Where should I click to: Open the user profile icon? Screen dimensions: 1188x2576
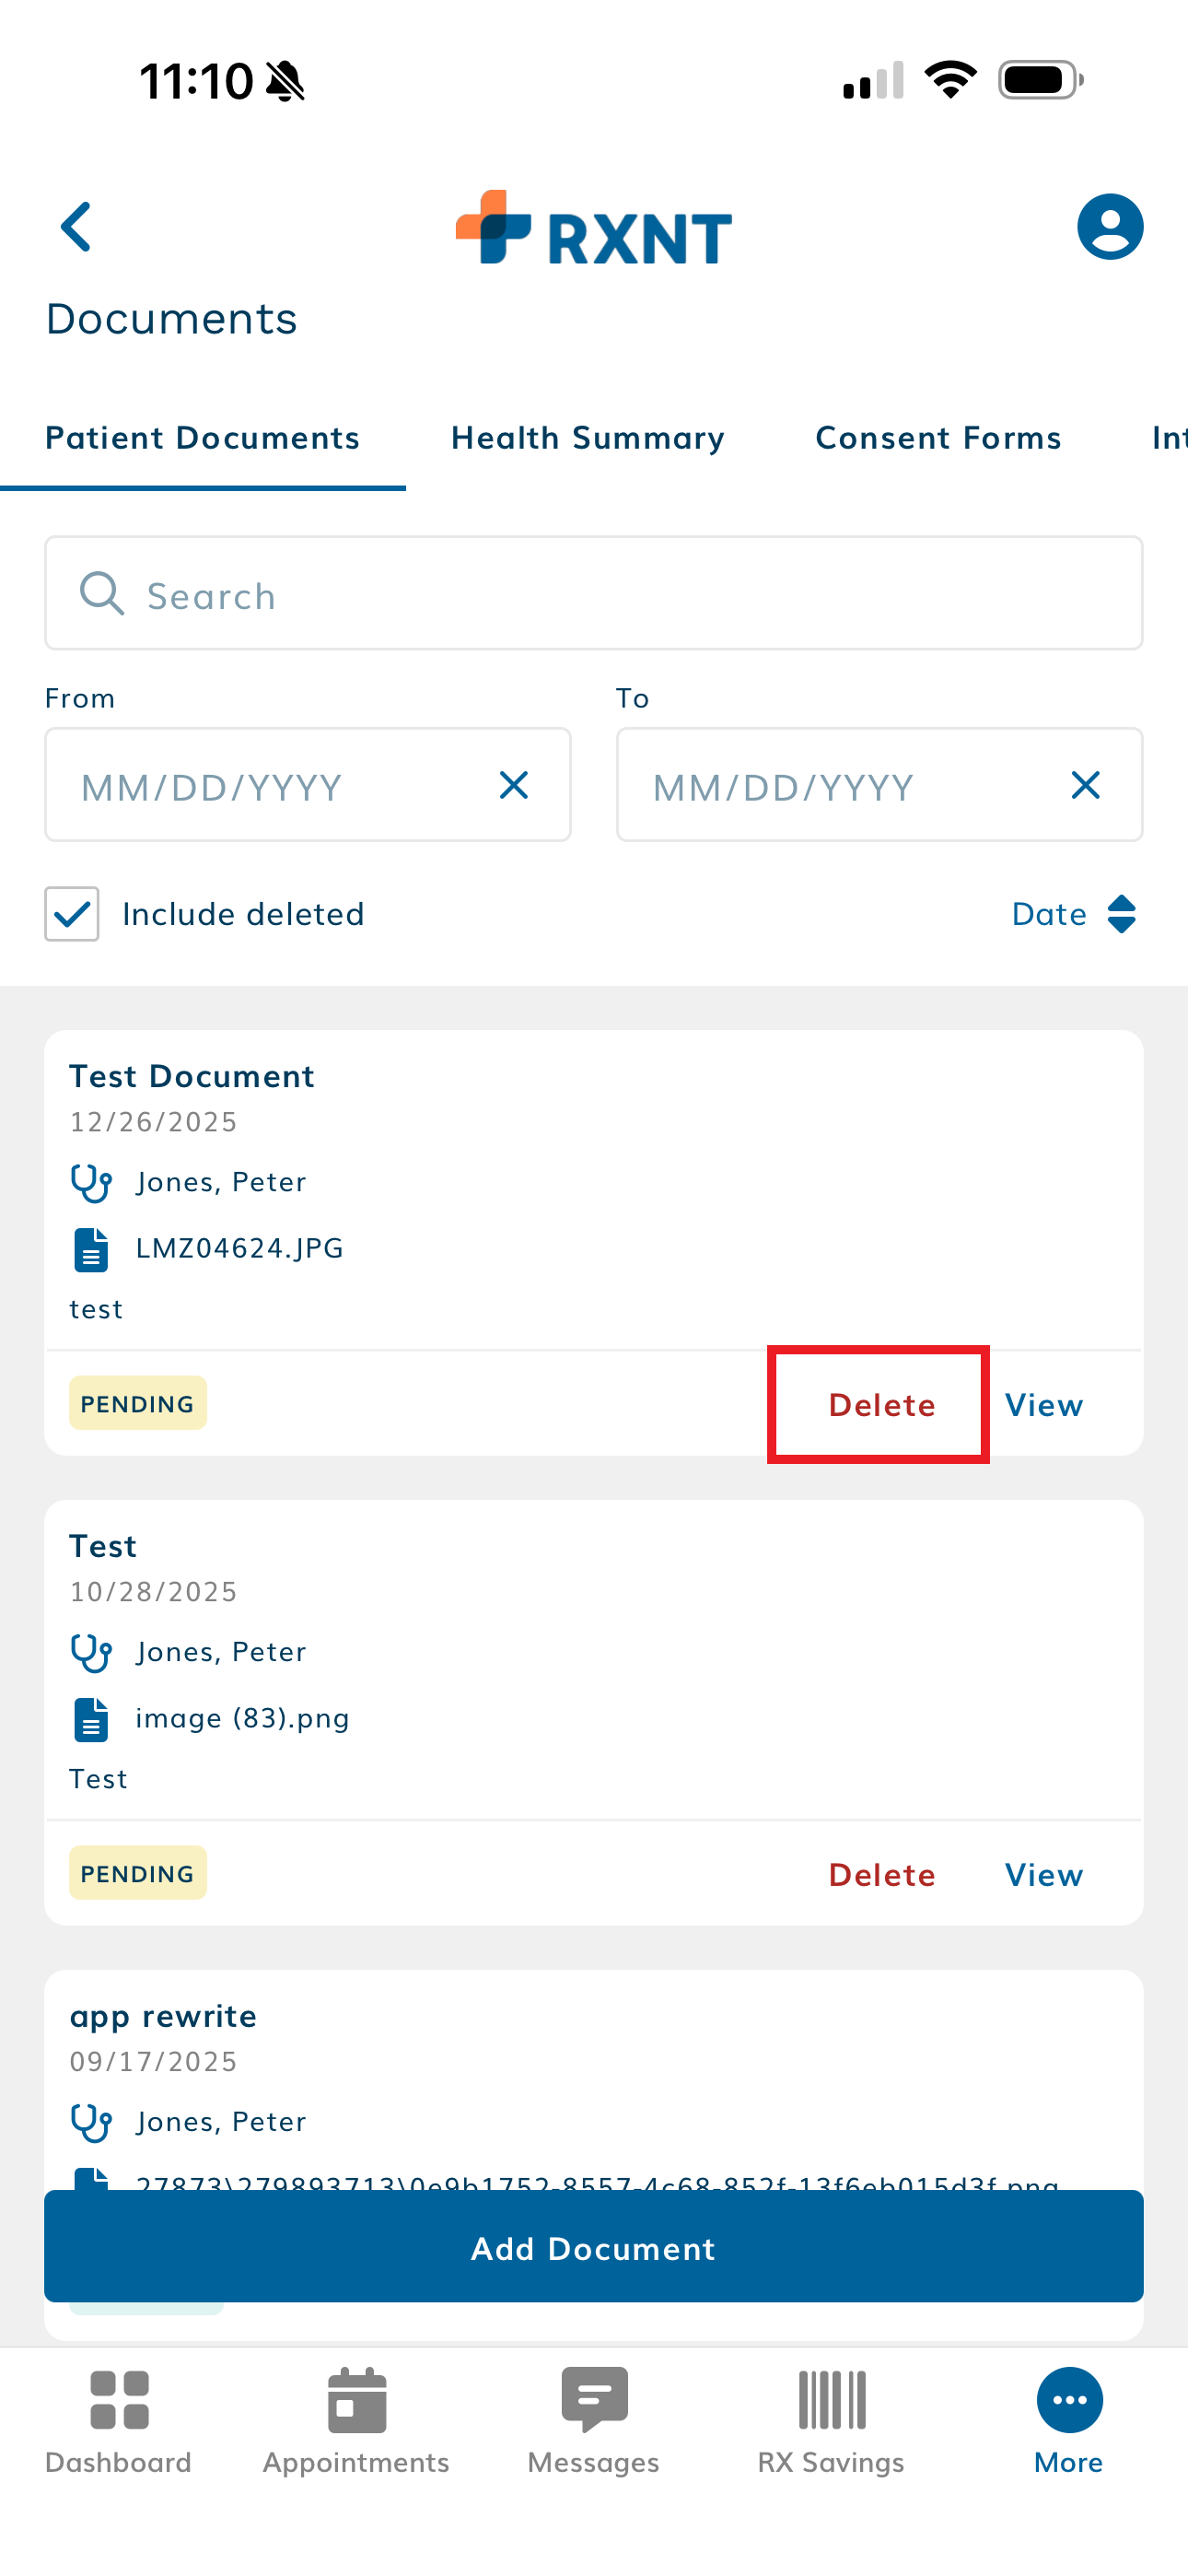click(x=1109, y=227)
